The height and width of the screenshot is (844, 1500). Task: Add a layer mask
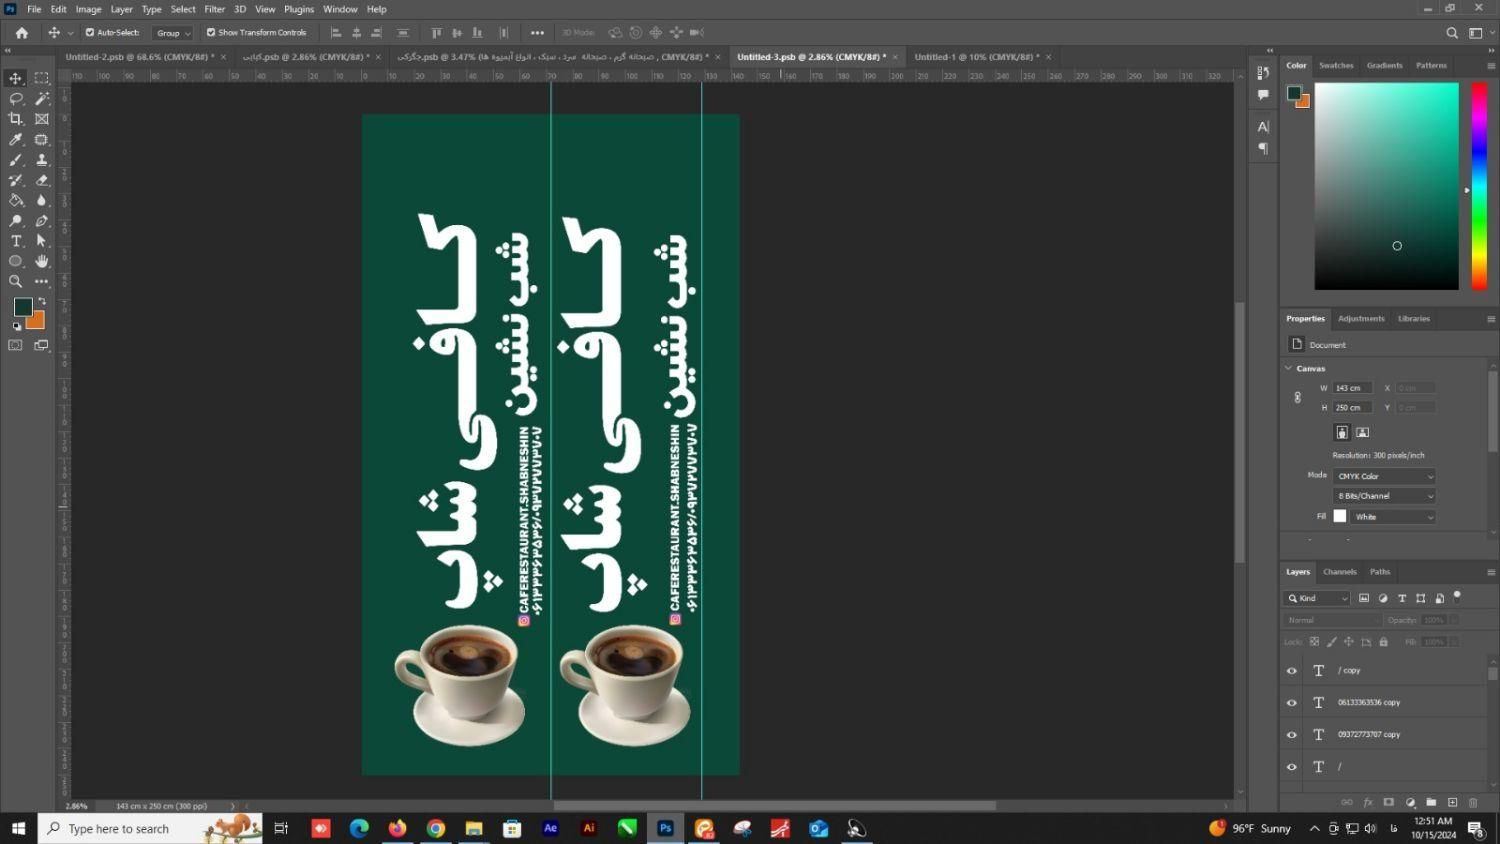1389,802
